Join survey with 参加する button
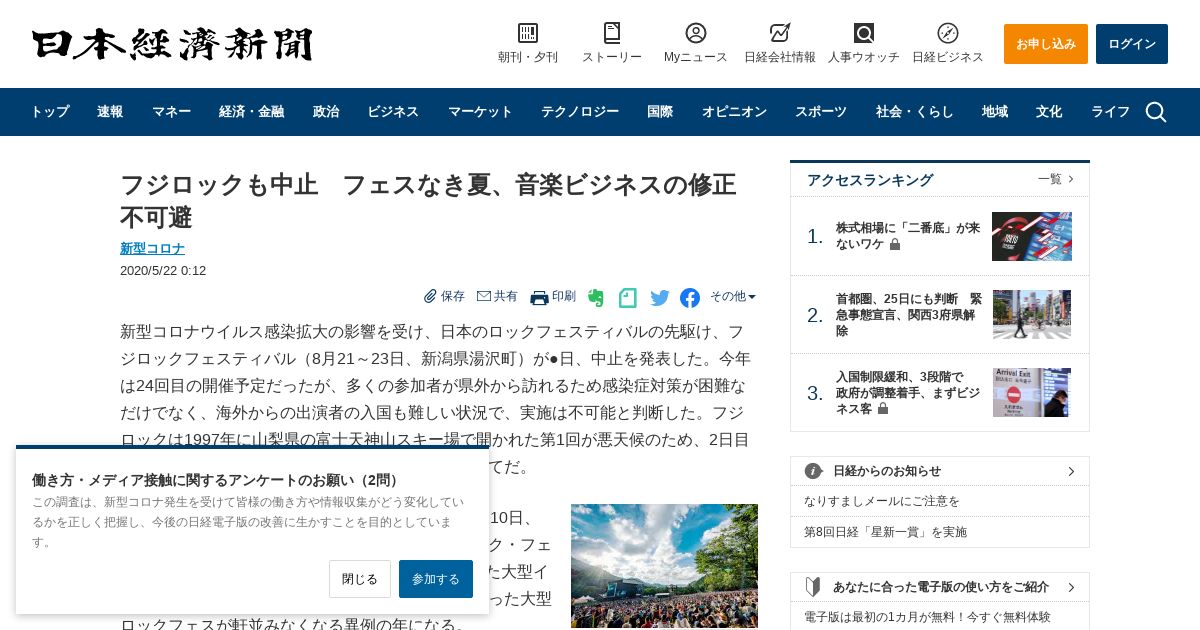 click(x=436, y=579)
